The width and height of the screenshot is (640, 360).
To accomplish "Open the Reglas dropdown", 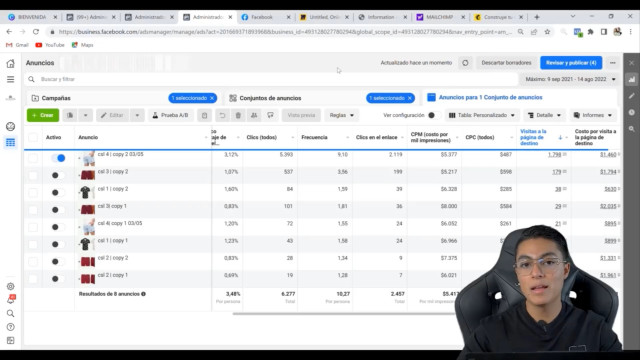I will click(342, 116).
